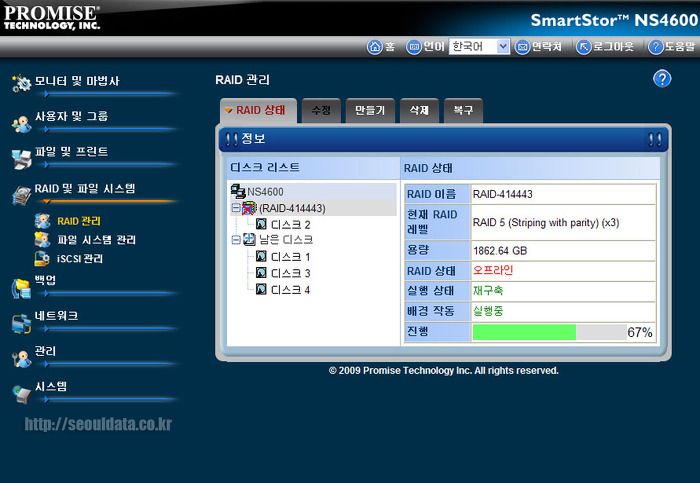Click the 사용자 및 그룹 users icon
Screen dimensions: 700x483
coord(21,124)
